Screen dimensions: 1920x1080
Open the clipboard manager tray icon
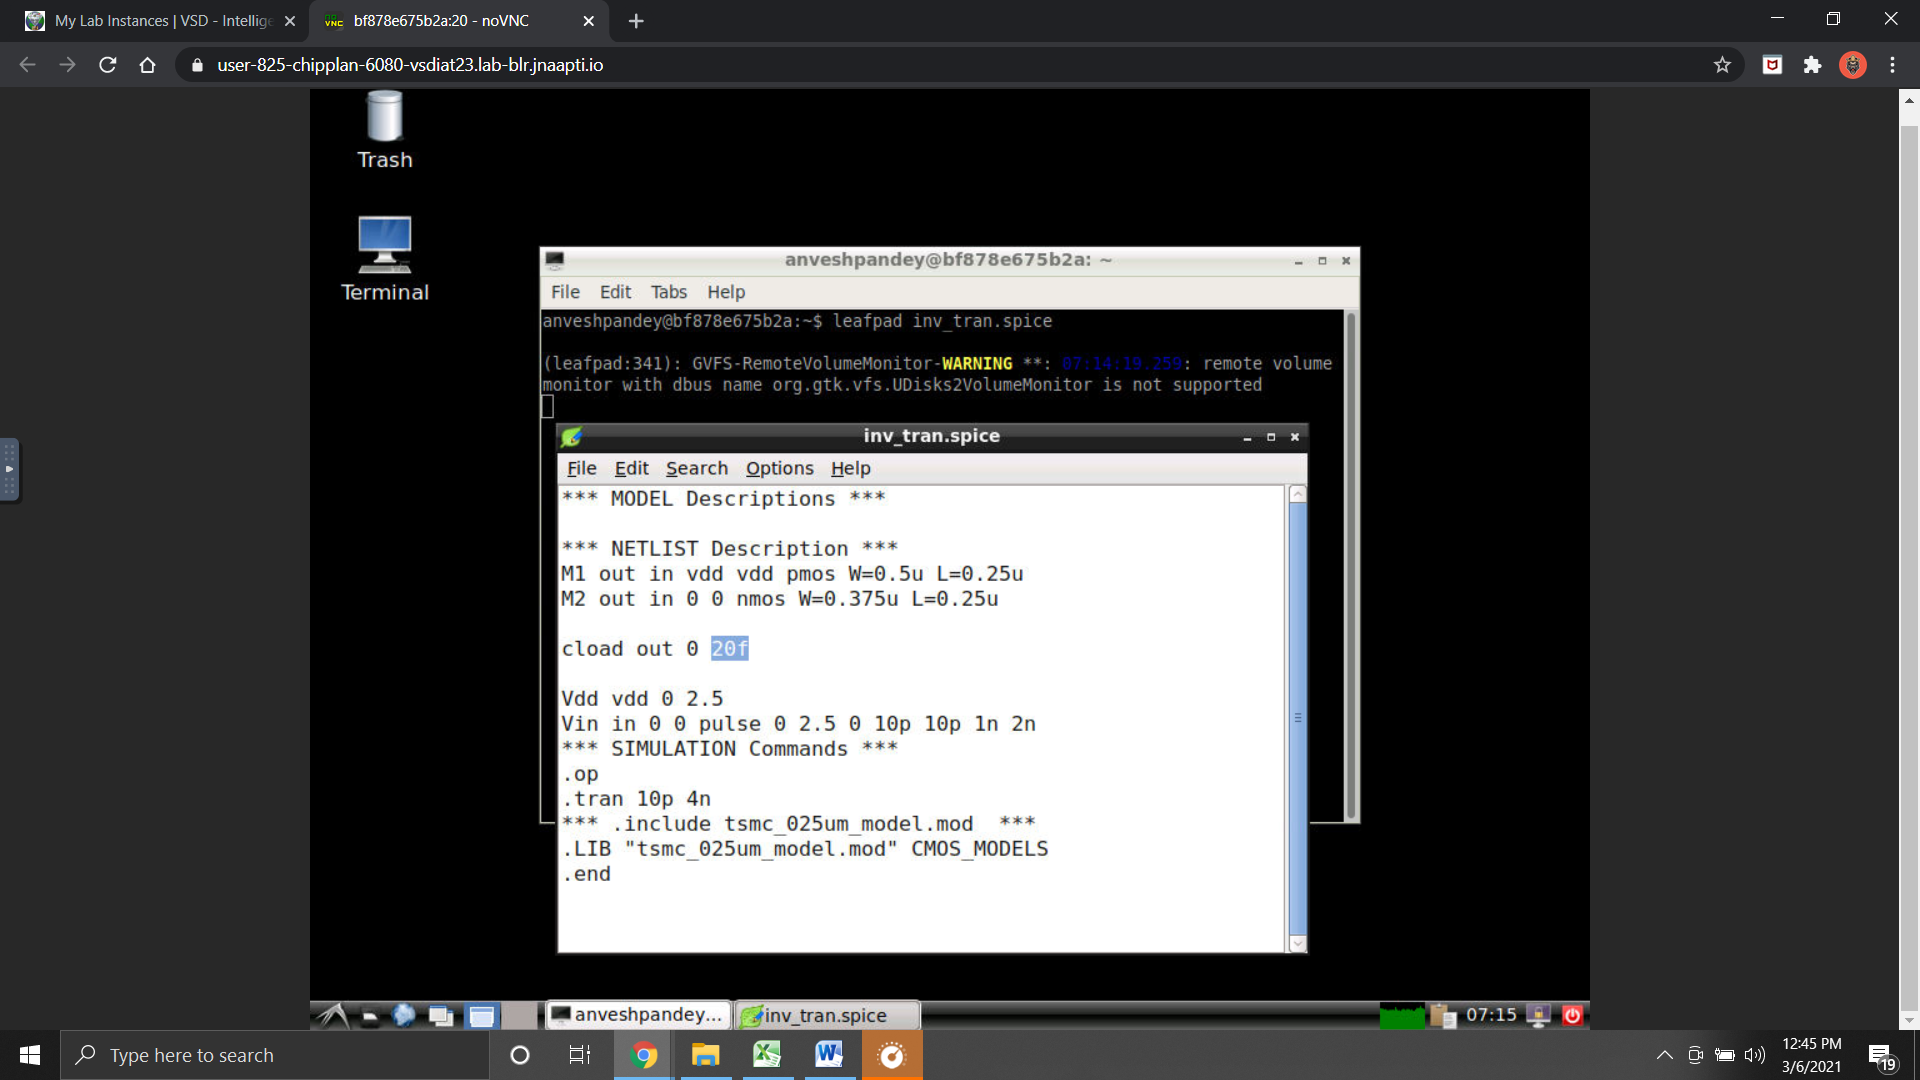point(1443,1014)
